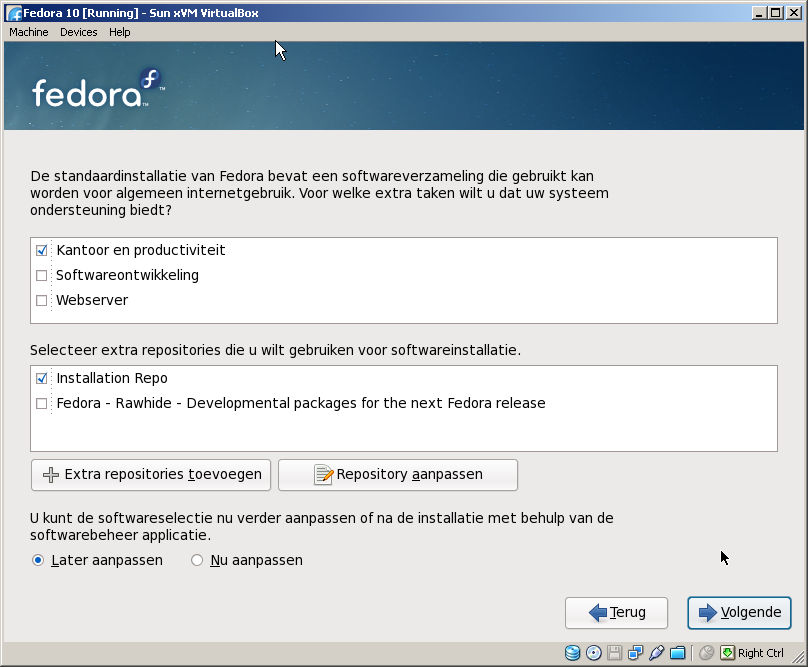Select the Kantoor en productiviteit row text
The width and height of the screenshot is (808, 667).
click(141, 250)
